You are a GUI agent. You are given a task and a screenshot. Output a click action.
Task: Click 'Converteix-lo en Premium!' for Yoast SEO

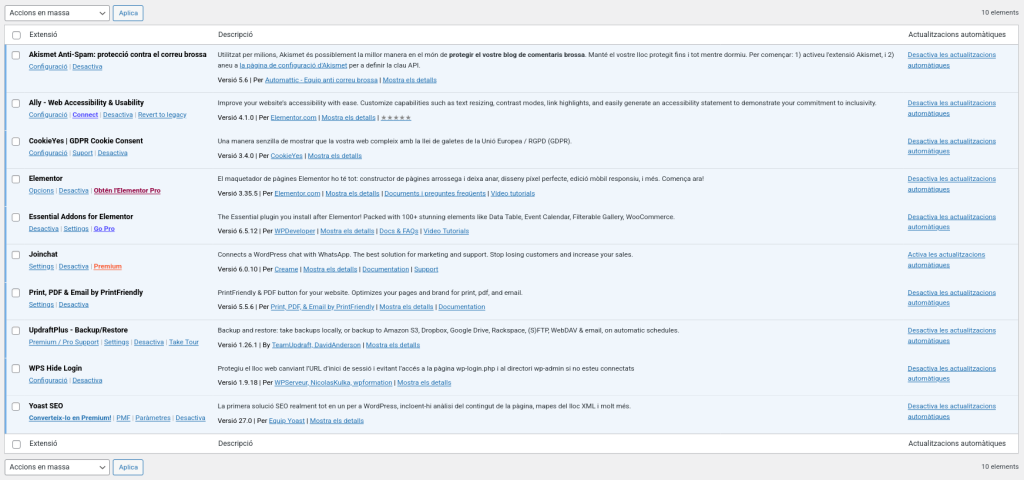(70, 418)
